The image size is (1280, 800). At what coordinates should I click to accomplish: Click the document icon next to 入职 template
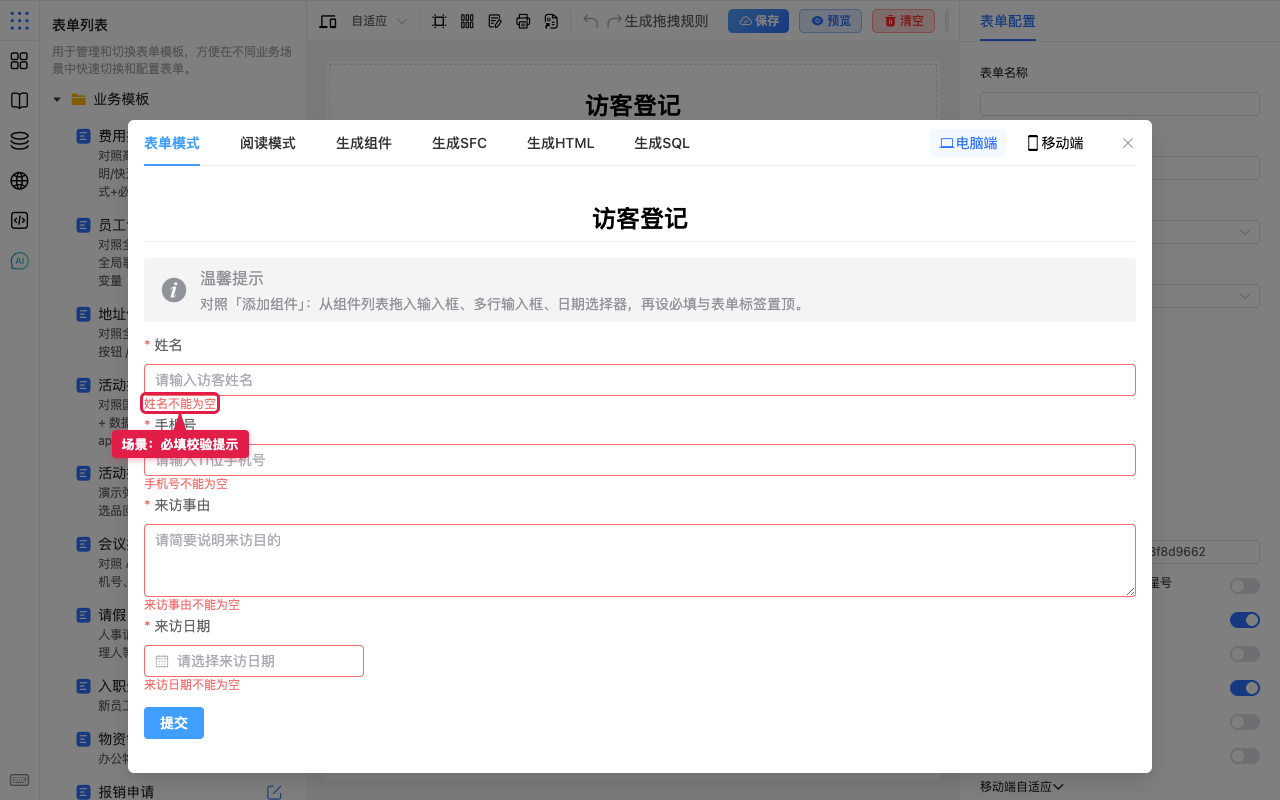click(84, 686)
